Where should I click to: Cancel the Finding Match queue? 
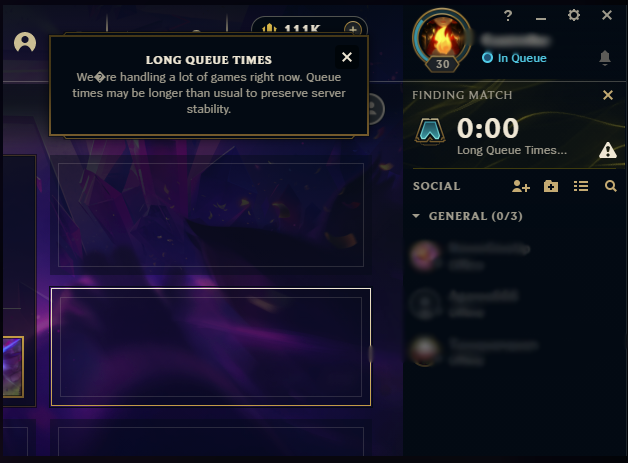coord(608,95)
